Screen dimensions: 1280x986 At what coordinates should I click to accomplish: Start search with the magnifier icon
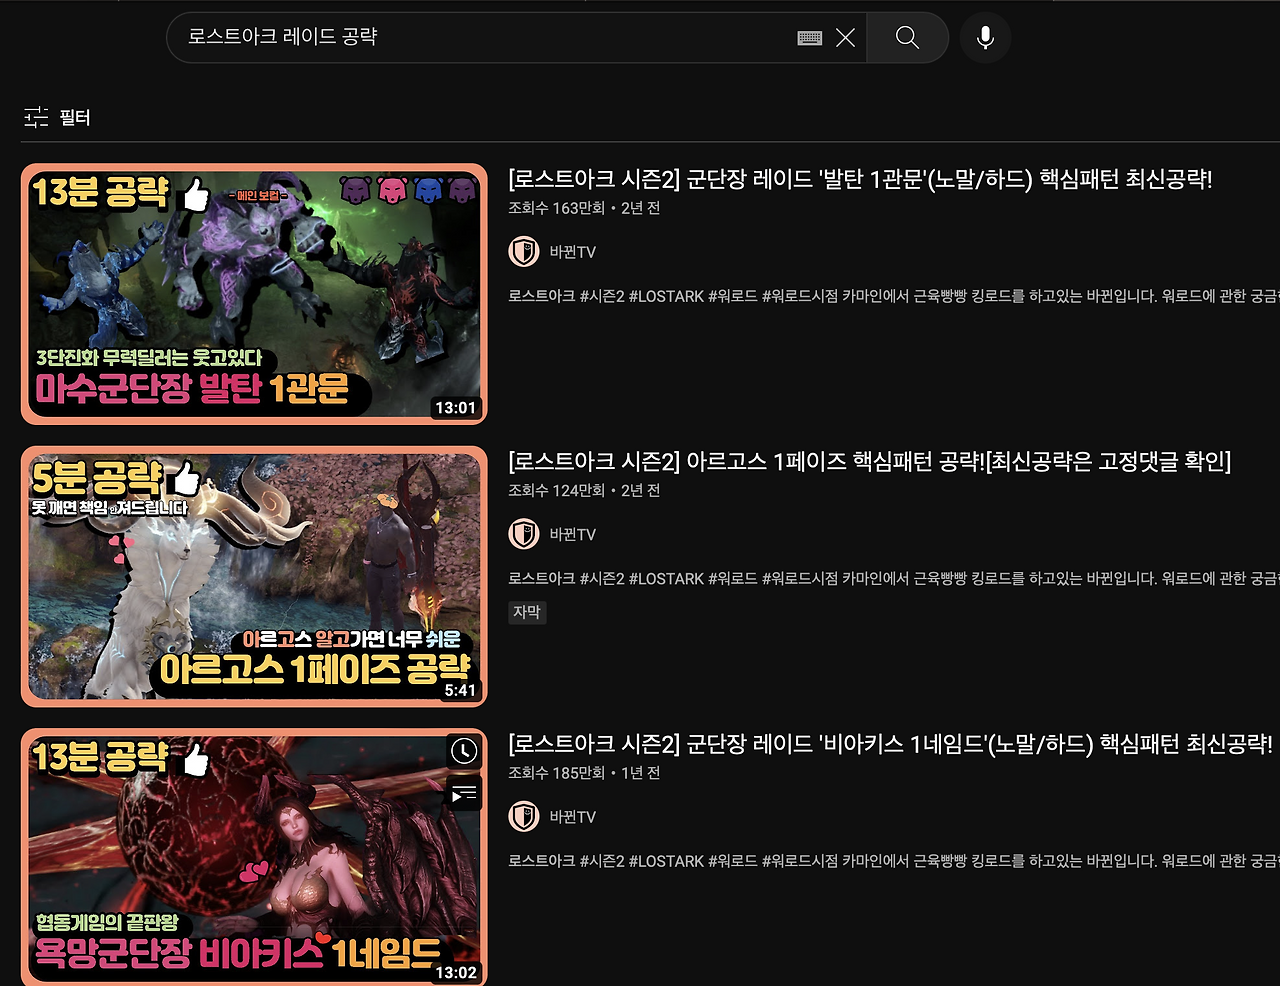906,37
